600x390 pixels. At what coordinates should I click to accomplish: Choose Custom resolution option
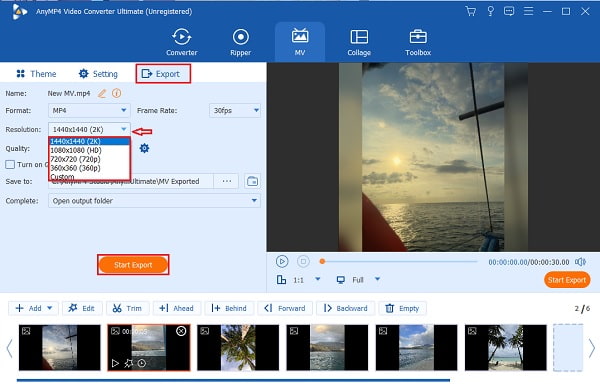(x=89, y=176)
